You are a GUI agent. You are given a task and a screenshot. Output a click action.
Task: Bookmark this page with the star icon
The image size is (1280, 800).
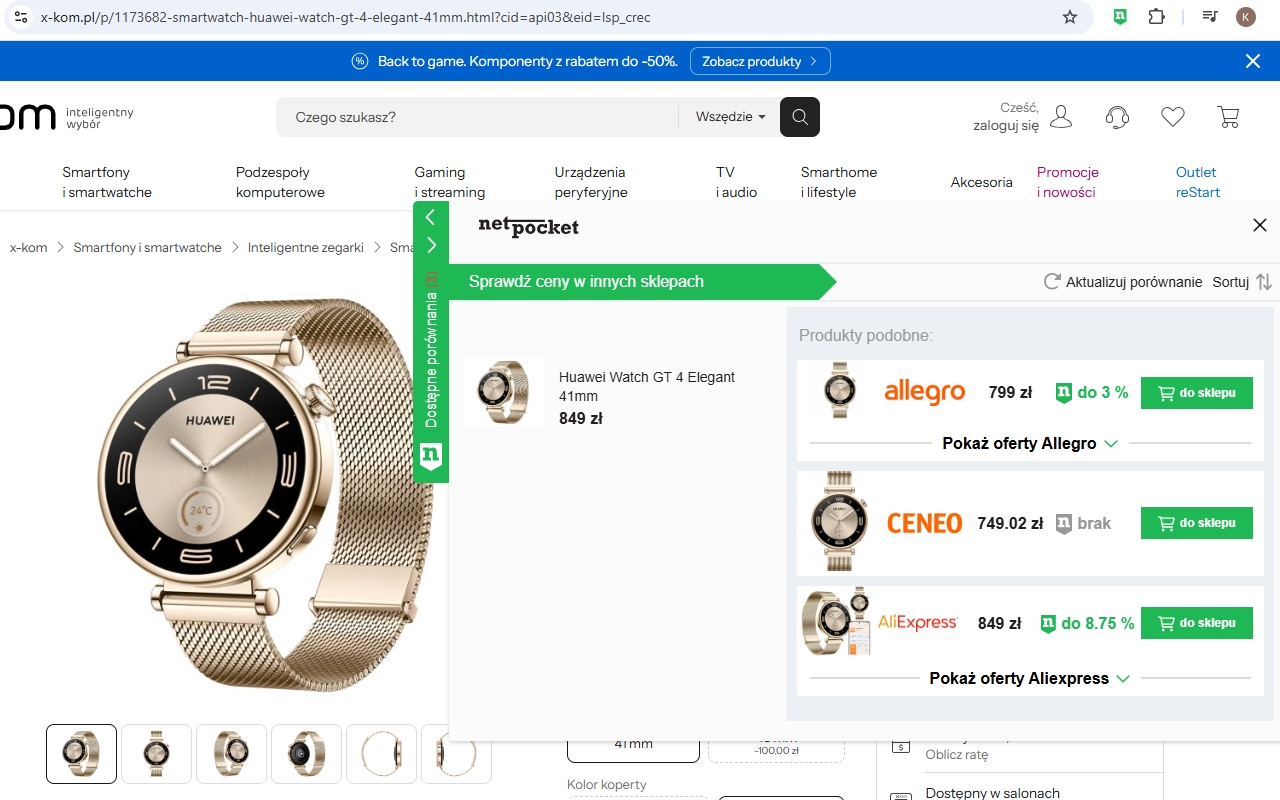(x=1070, y=17)
